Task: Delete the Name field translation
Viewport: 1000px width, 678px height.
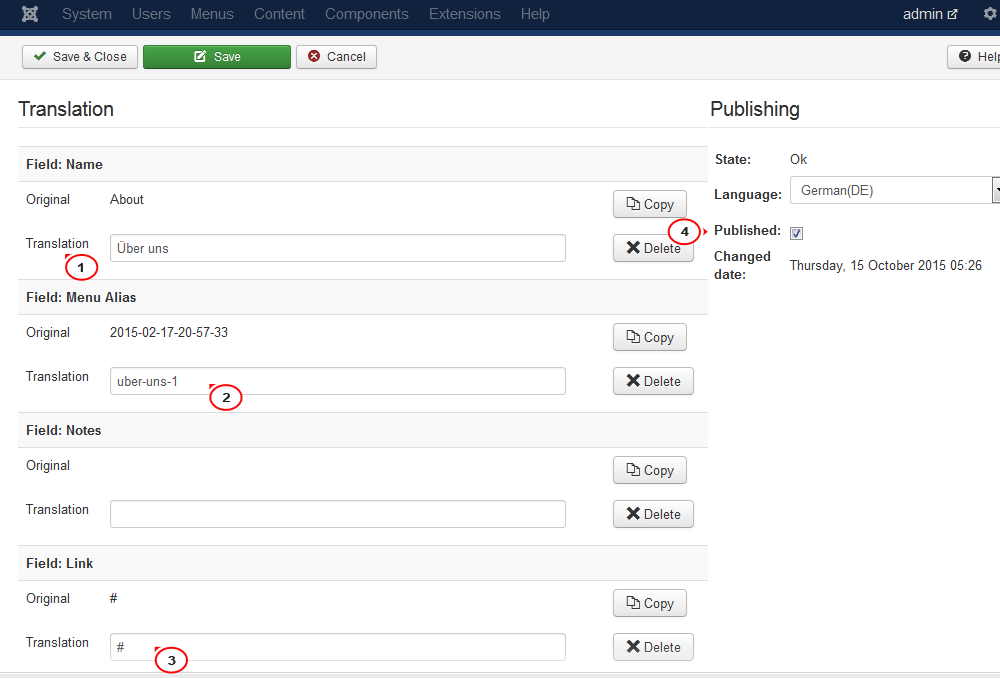Action: coord(653,248)
